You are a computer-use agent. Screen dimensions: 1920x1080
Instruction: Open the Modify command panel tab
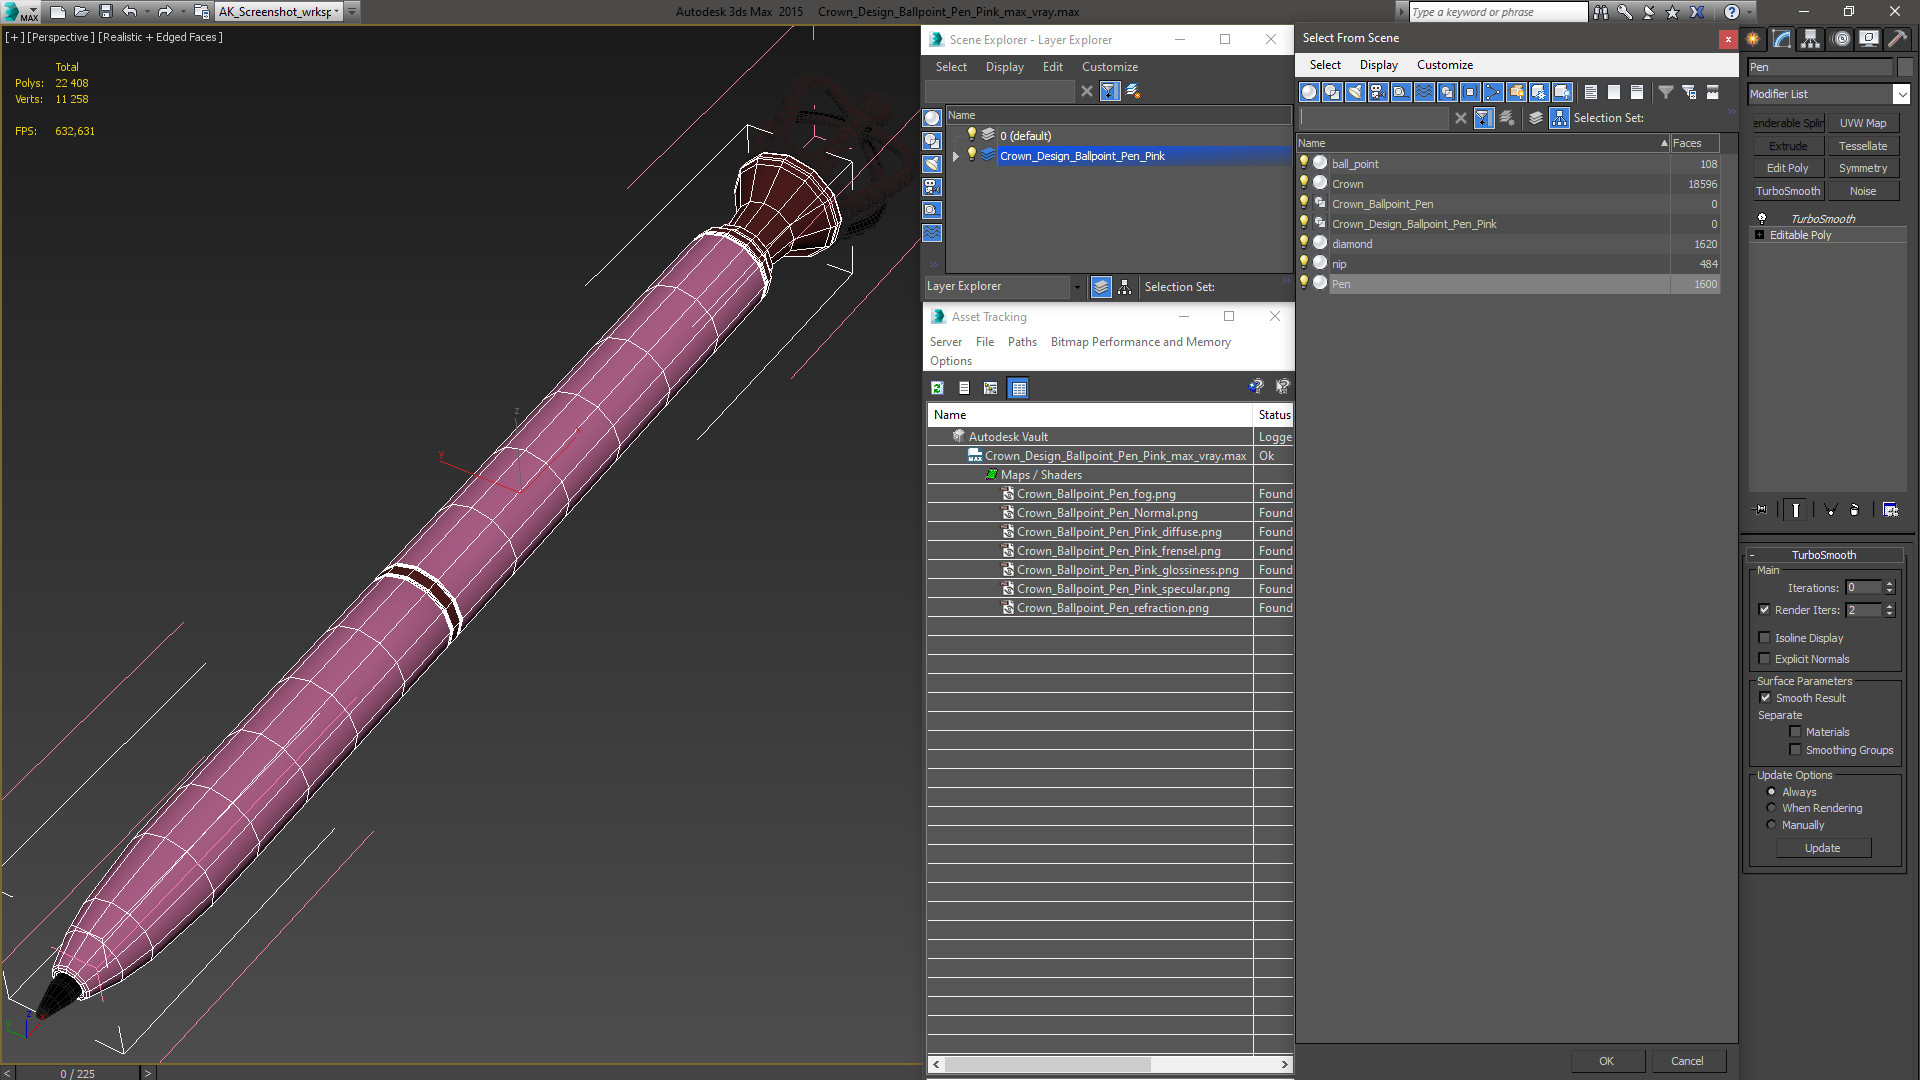point(1782,39)
